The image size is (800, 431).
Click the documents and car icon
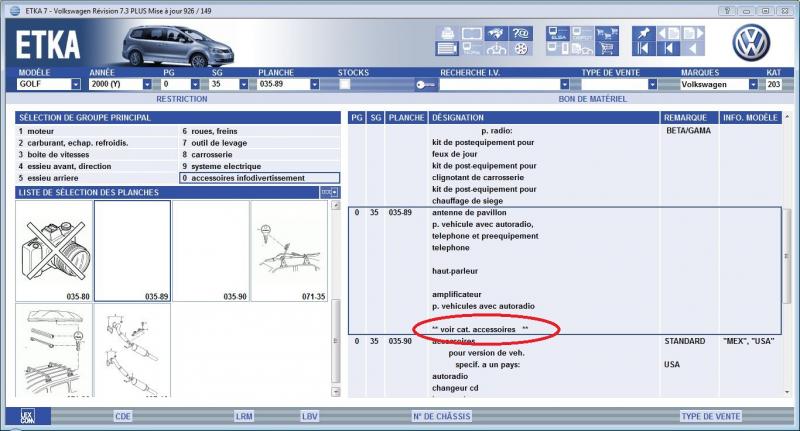pyautogui.click(x=582, y=48)
